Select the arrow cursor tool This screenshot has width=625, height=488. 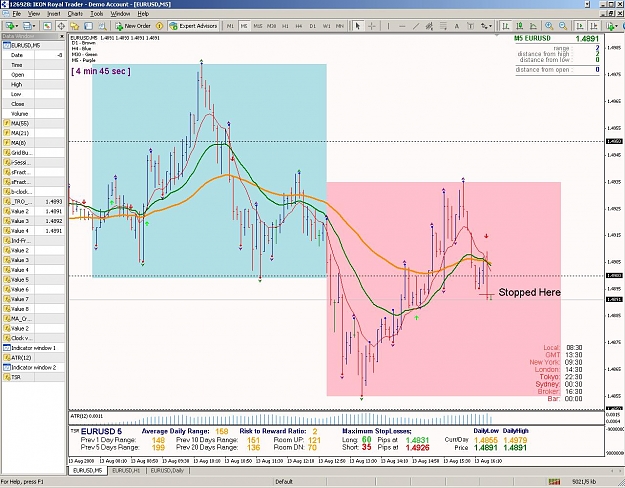click(358, 26)
